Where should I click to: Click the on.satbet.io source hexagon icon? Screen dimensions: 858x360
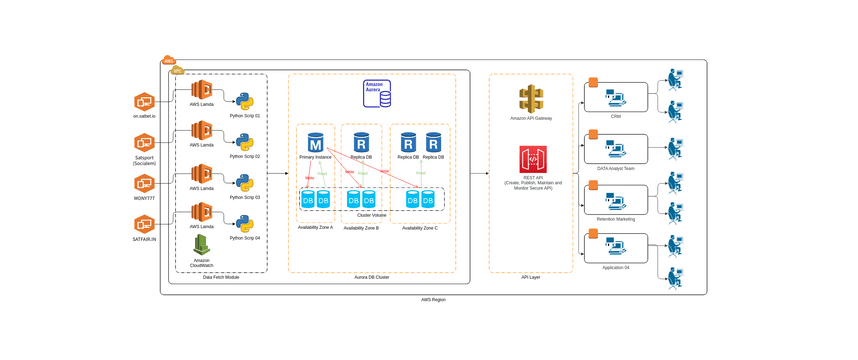[144, 102]
